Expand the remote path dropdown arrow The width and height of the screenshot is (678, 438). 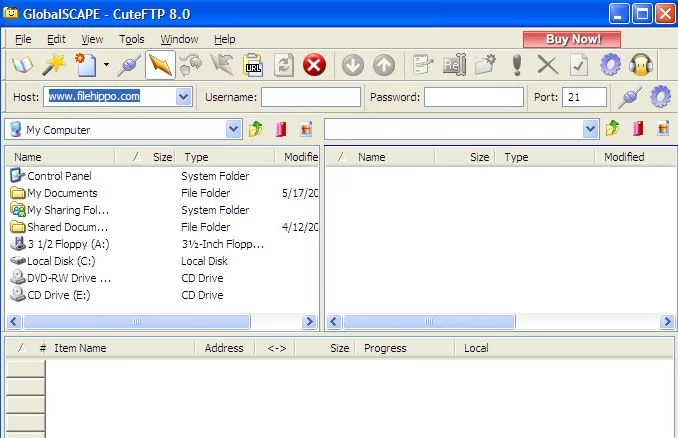coord(590,129)
